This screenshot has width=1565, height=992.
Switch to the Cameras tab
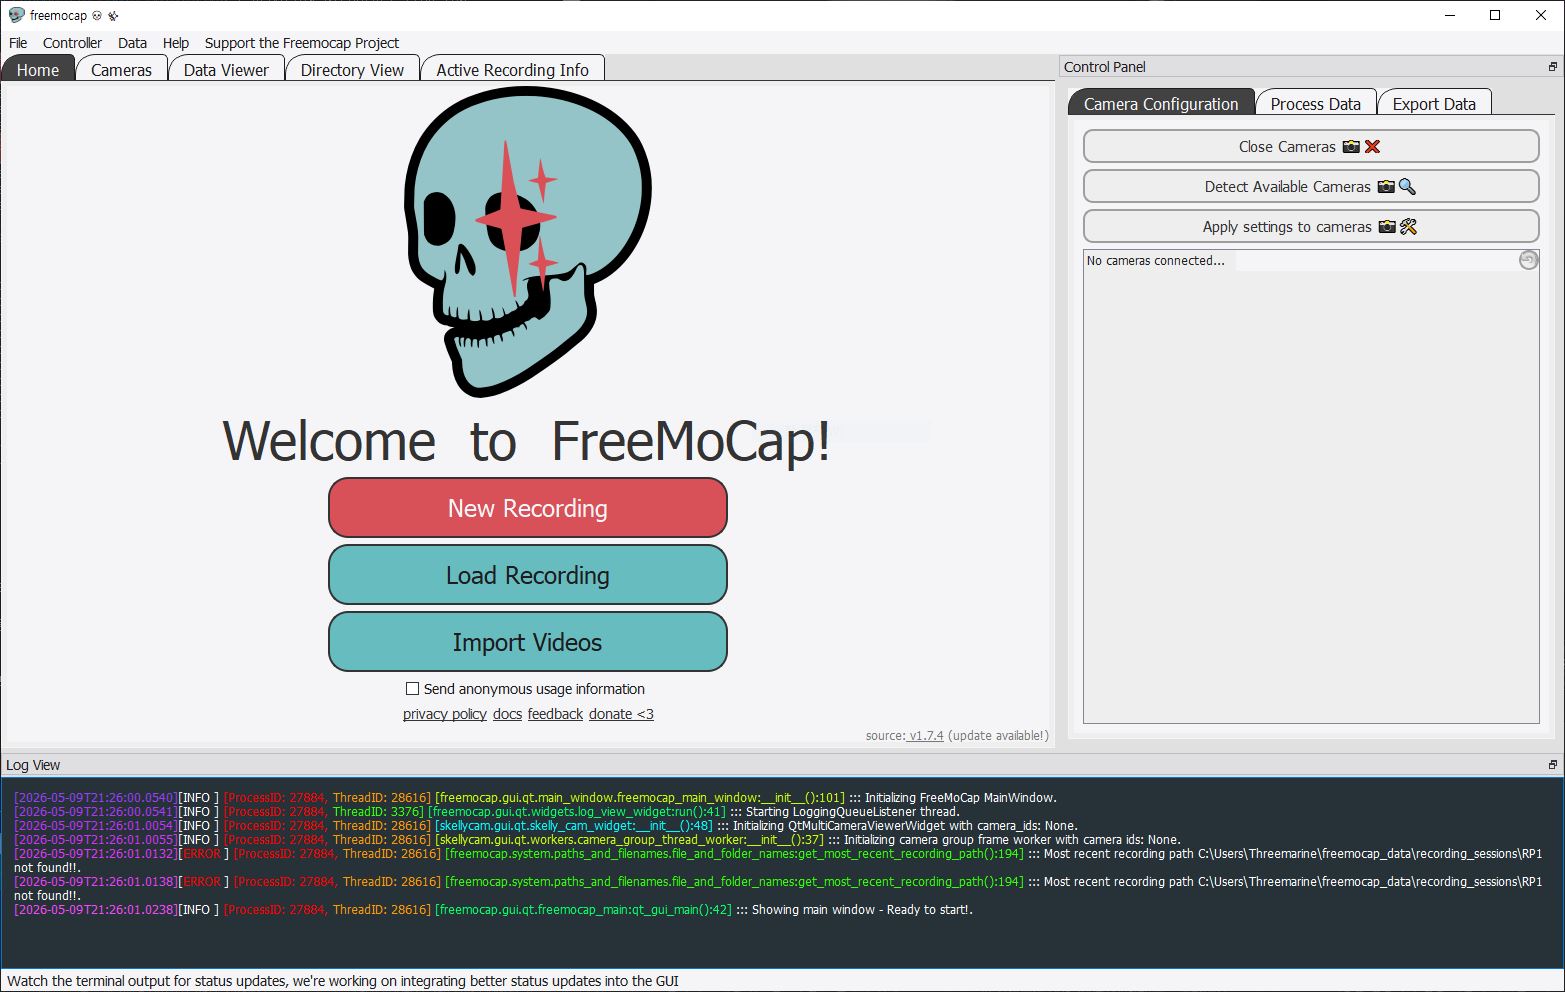tap(121, 69)
